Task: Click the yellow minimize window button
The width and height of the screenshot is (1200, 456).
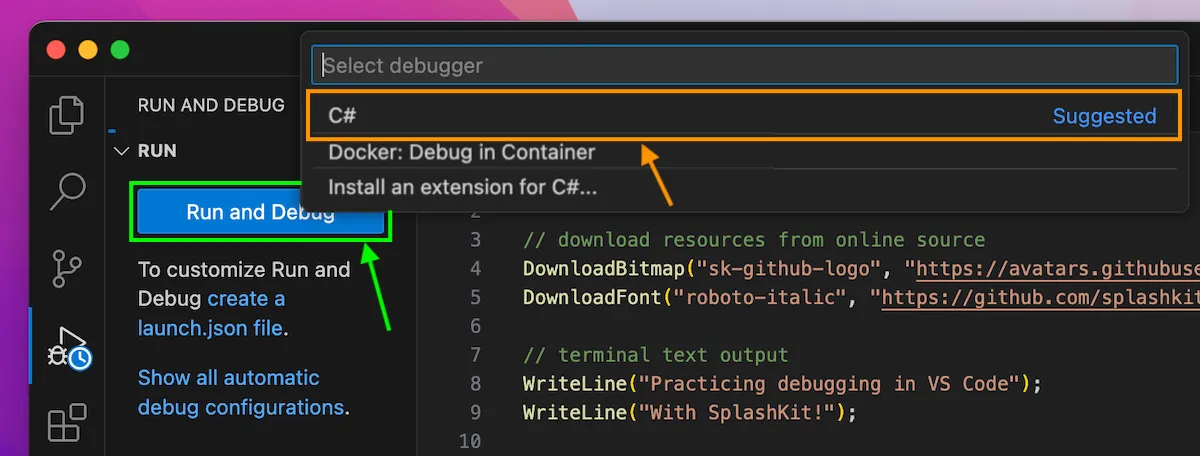Action: click(88, 50)
